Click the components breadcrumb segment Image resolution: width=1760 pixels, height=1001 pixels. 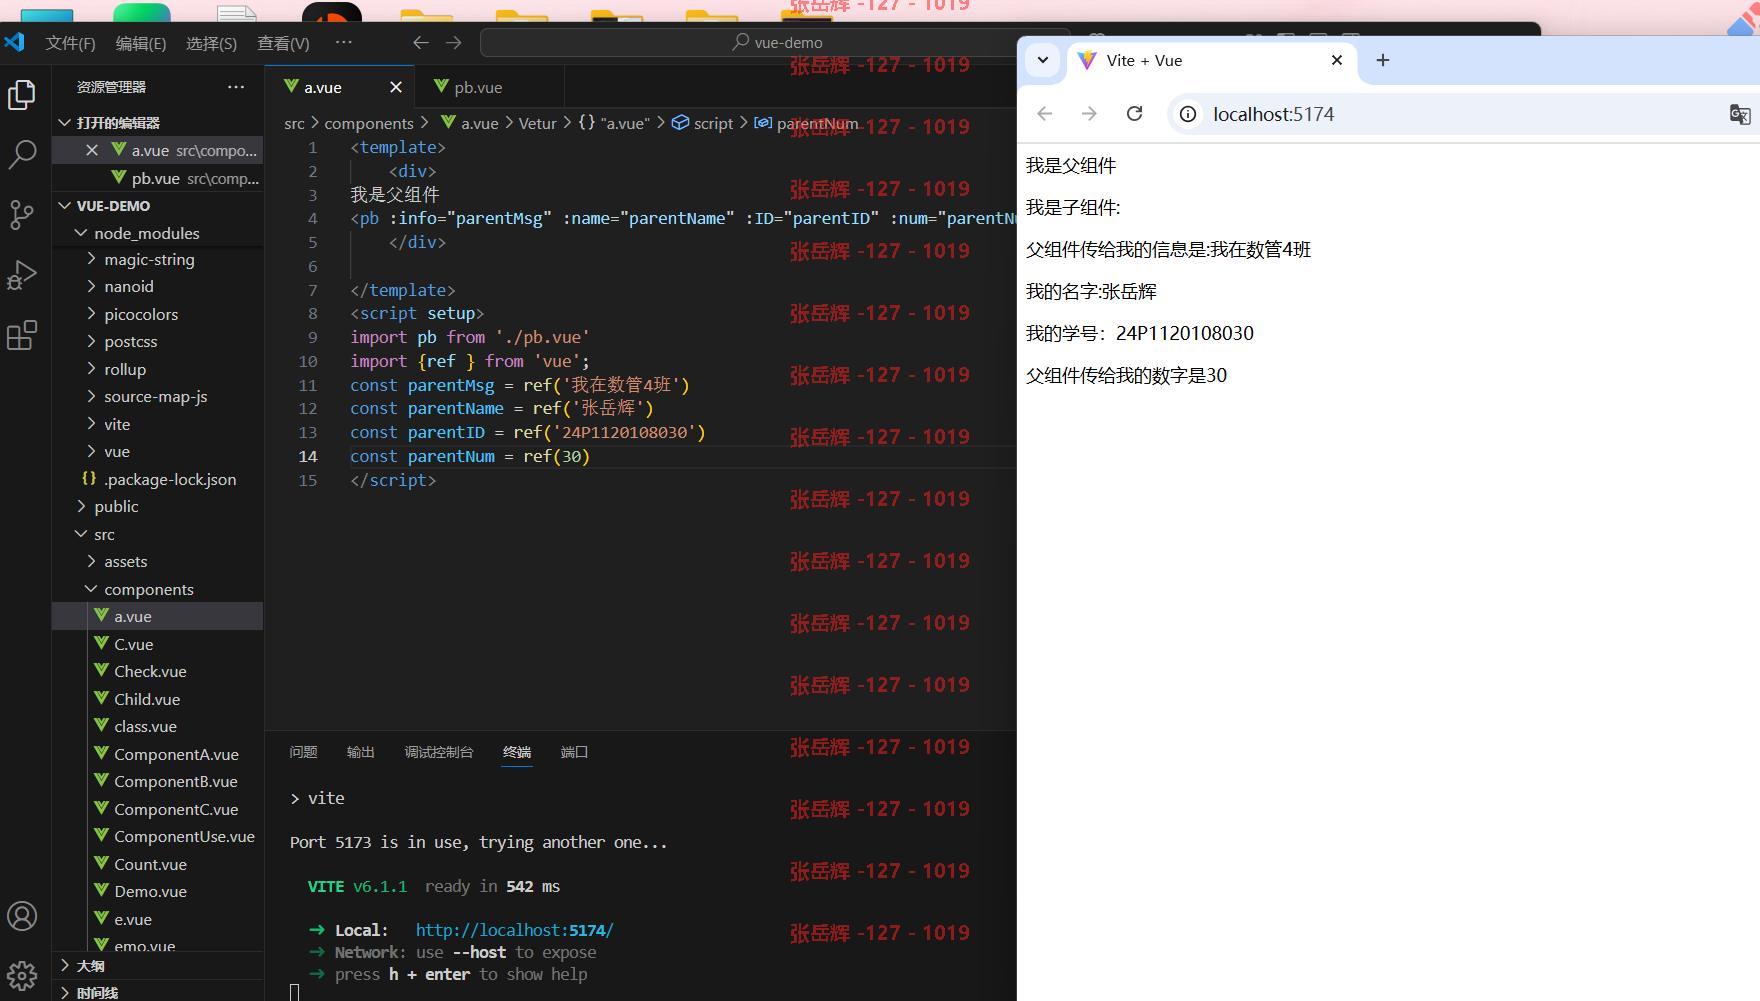pyautogui.click(x=369, y=123)
